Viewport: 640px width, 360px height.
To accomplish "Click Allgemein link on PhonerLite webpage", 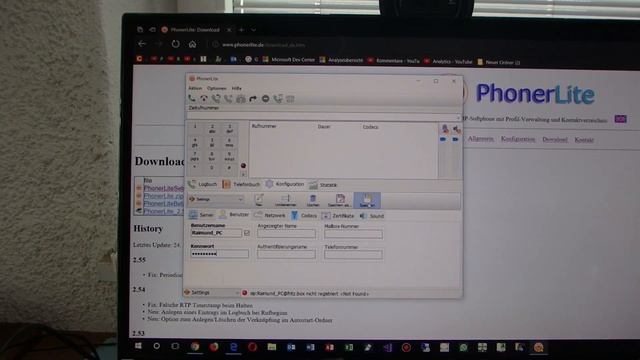I will 480,139.
